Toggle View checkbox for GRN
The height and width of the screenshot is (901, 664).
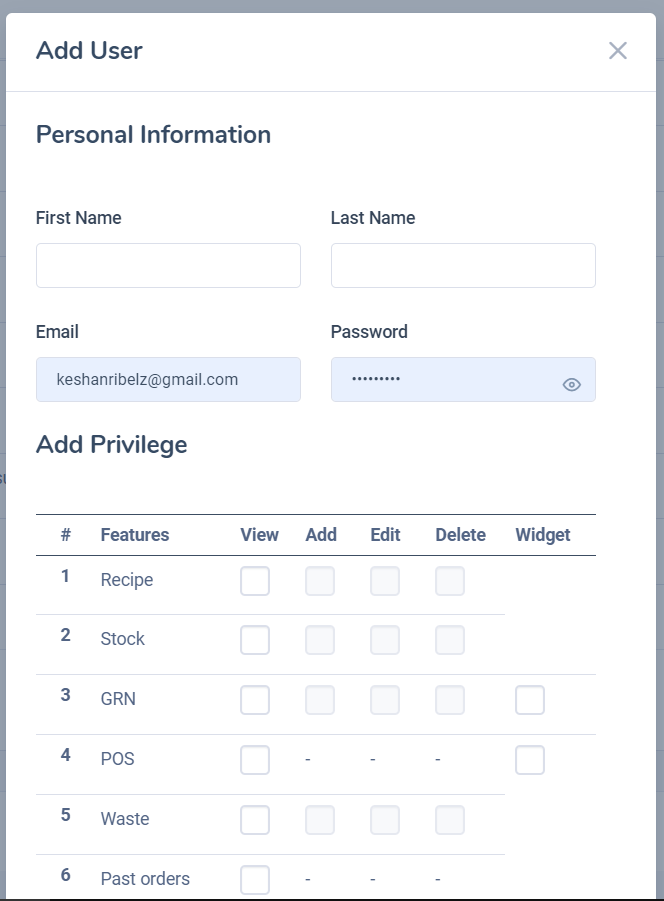click(255, 700)
